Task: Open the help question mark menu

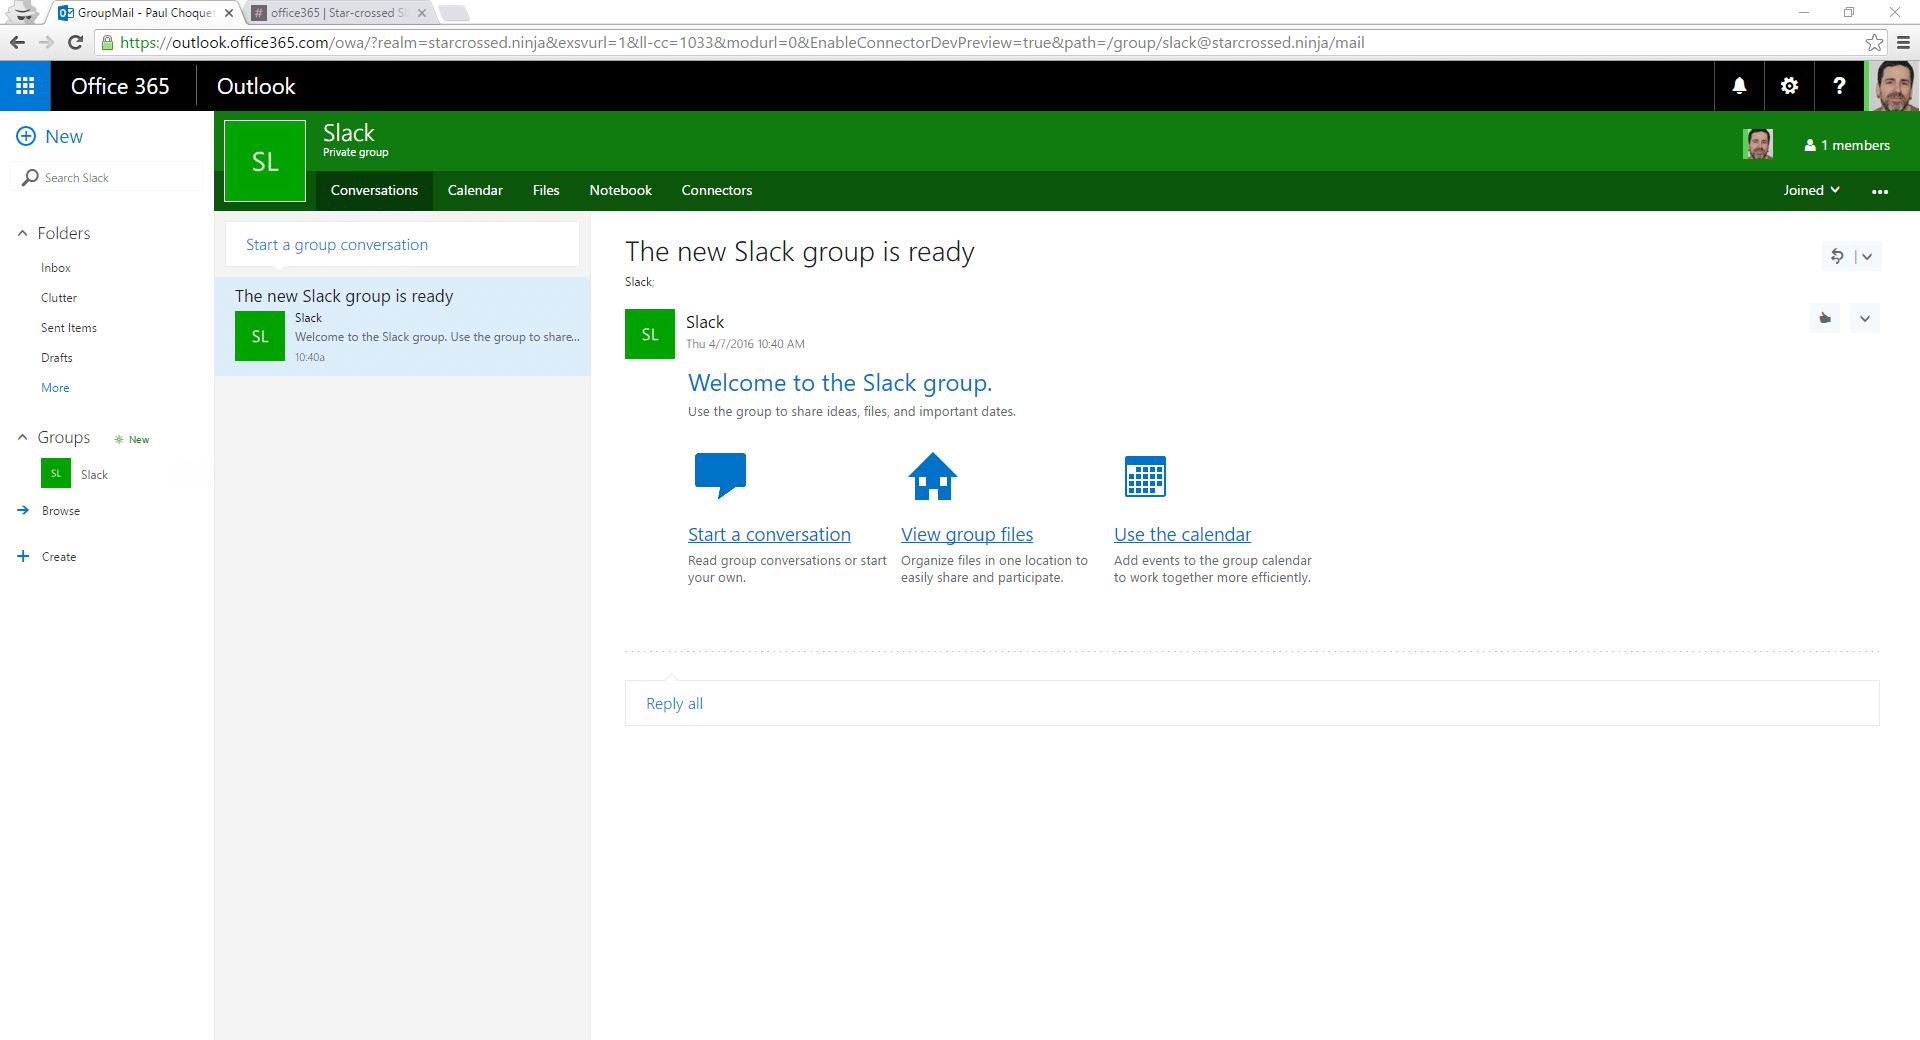Action: pyautogui.click(x=1839, y=86)
